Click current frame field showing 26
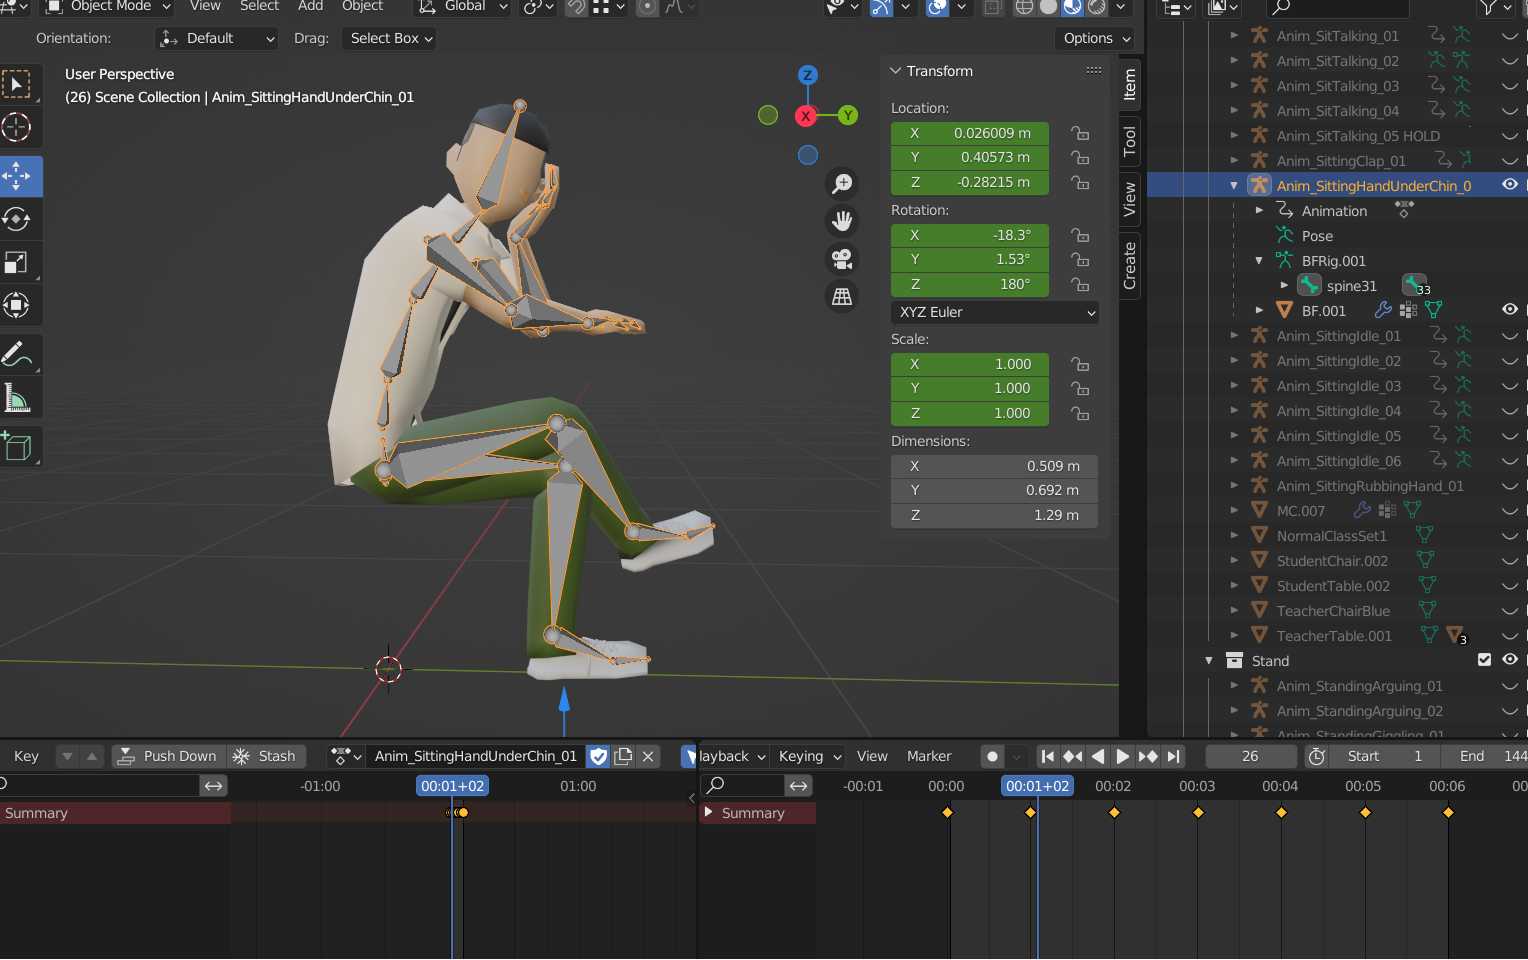Screen dimensions: 1528x960 coord(1250,756)
